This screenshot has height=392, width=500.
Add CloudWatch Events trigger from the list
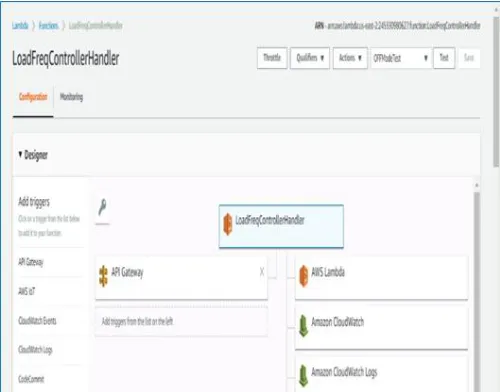click(x=37, y=321)
